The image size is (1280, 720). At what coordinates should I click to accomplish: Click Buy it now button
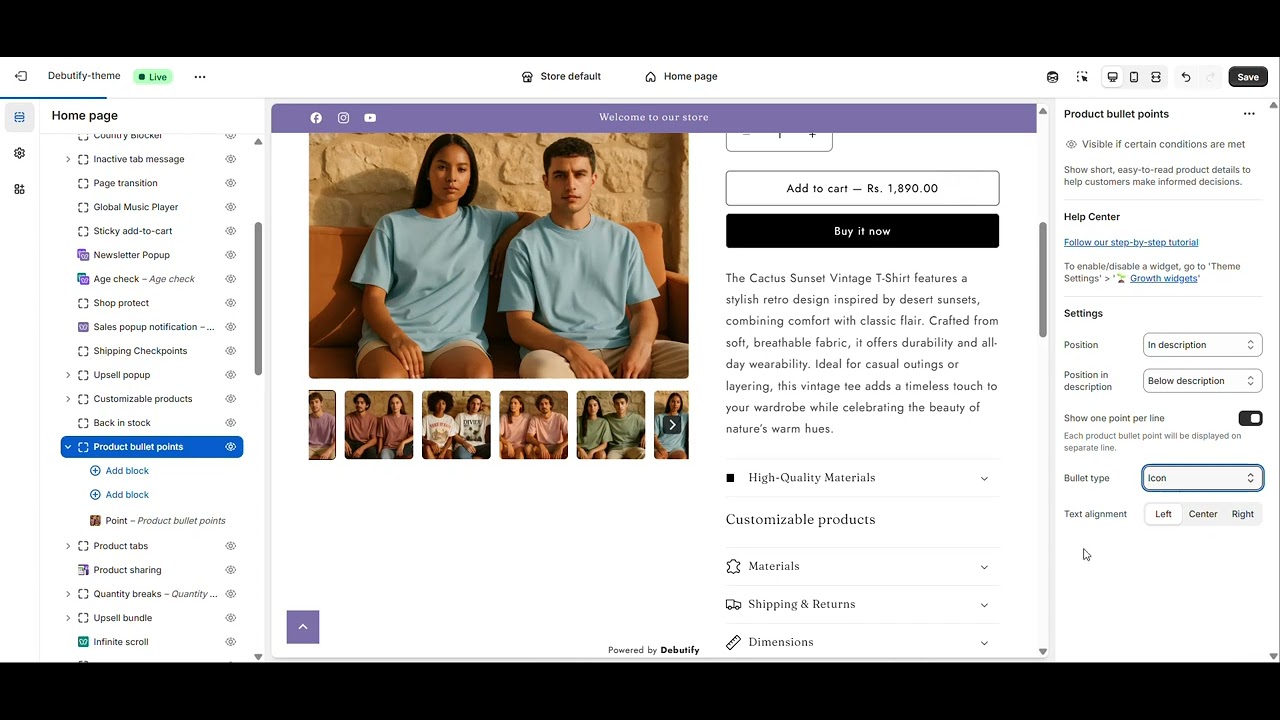(x=862, y=231)
